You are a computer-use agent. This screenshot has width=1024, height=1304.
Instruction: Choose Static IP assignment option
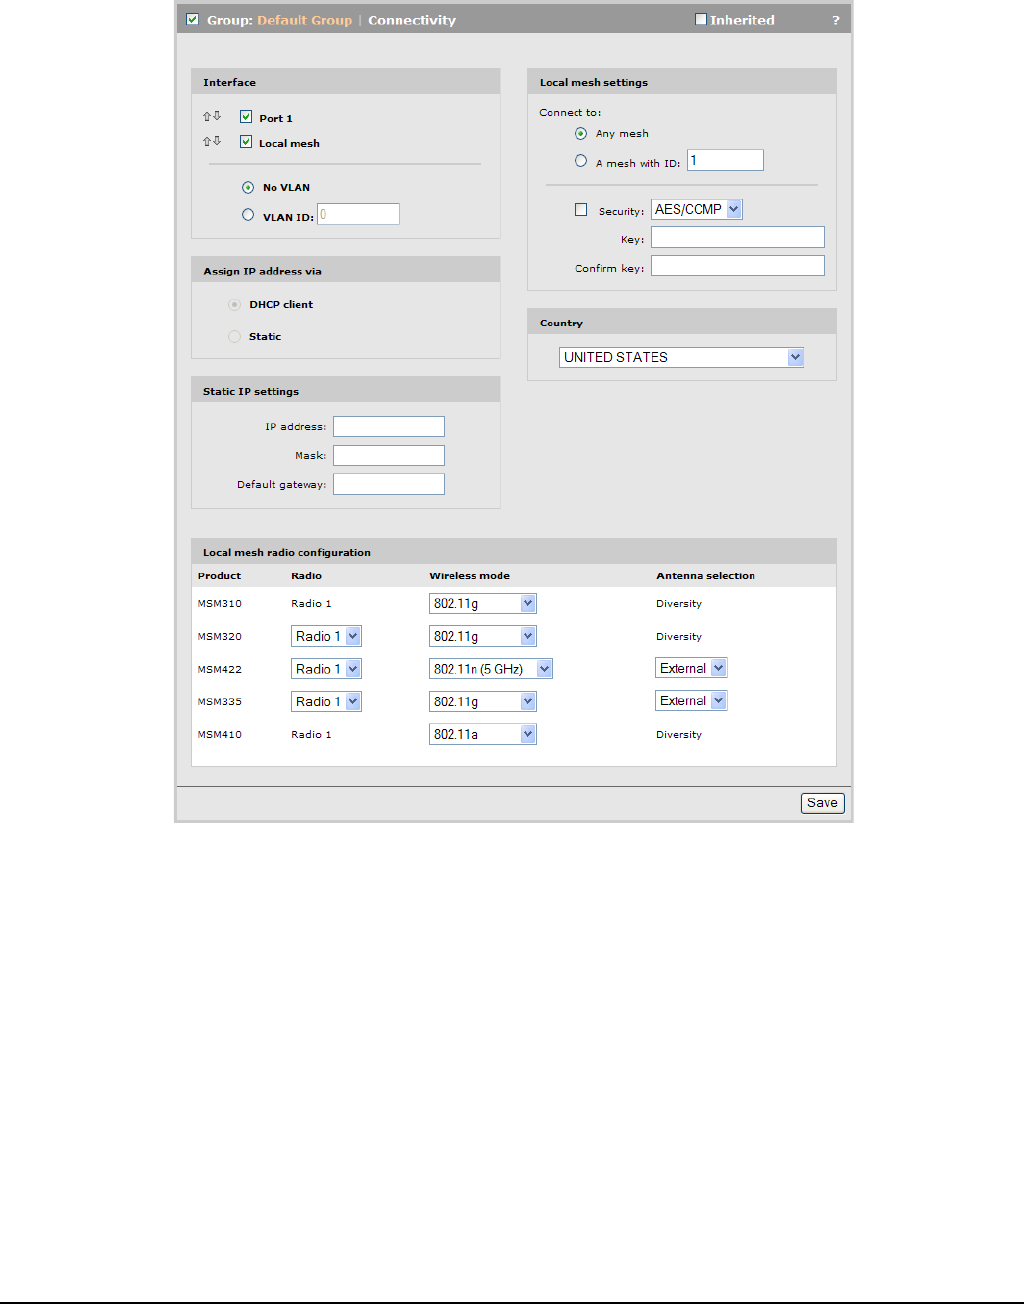click(234, 336)
